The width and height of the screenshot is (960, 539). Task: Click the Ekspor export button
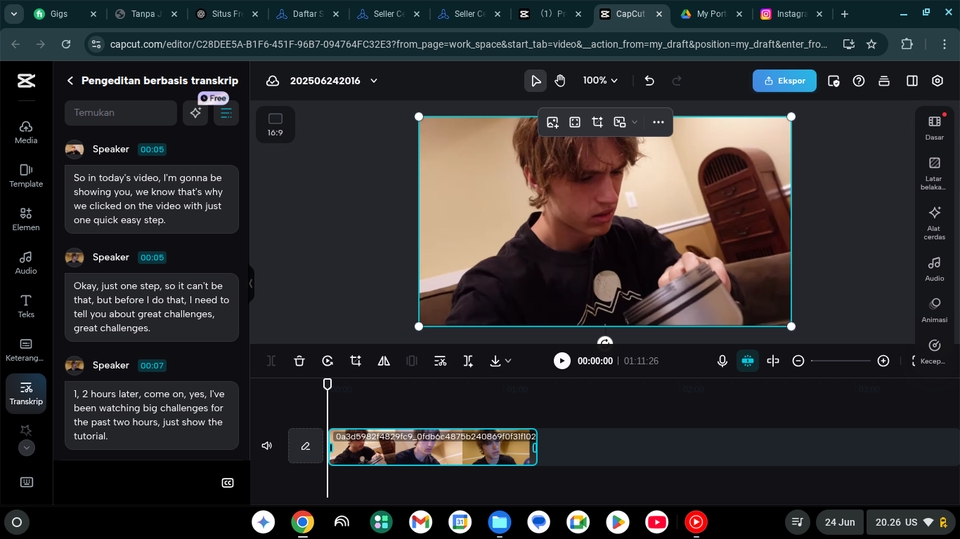(784, 80)
